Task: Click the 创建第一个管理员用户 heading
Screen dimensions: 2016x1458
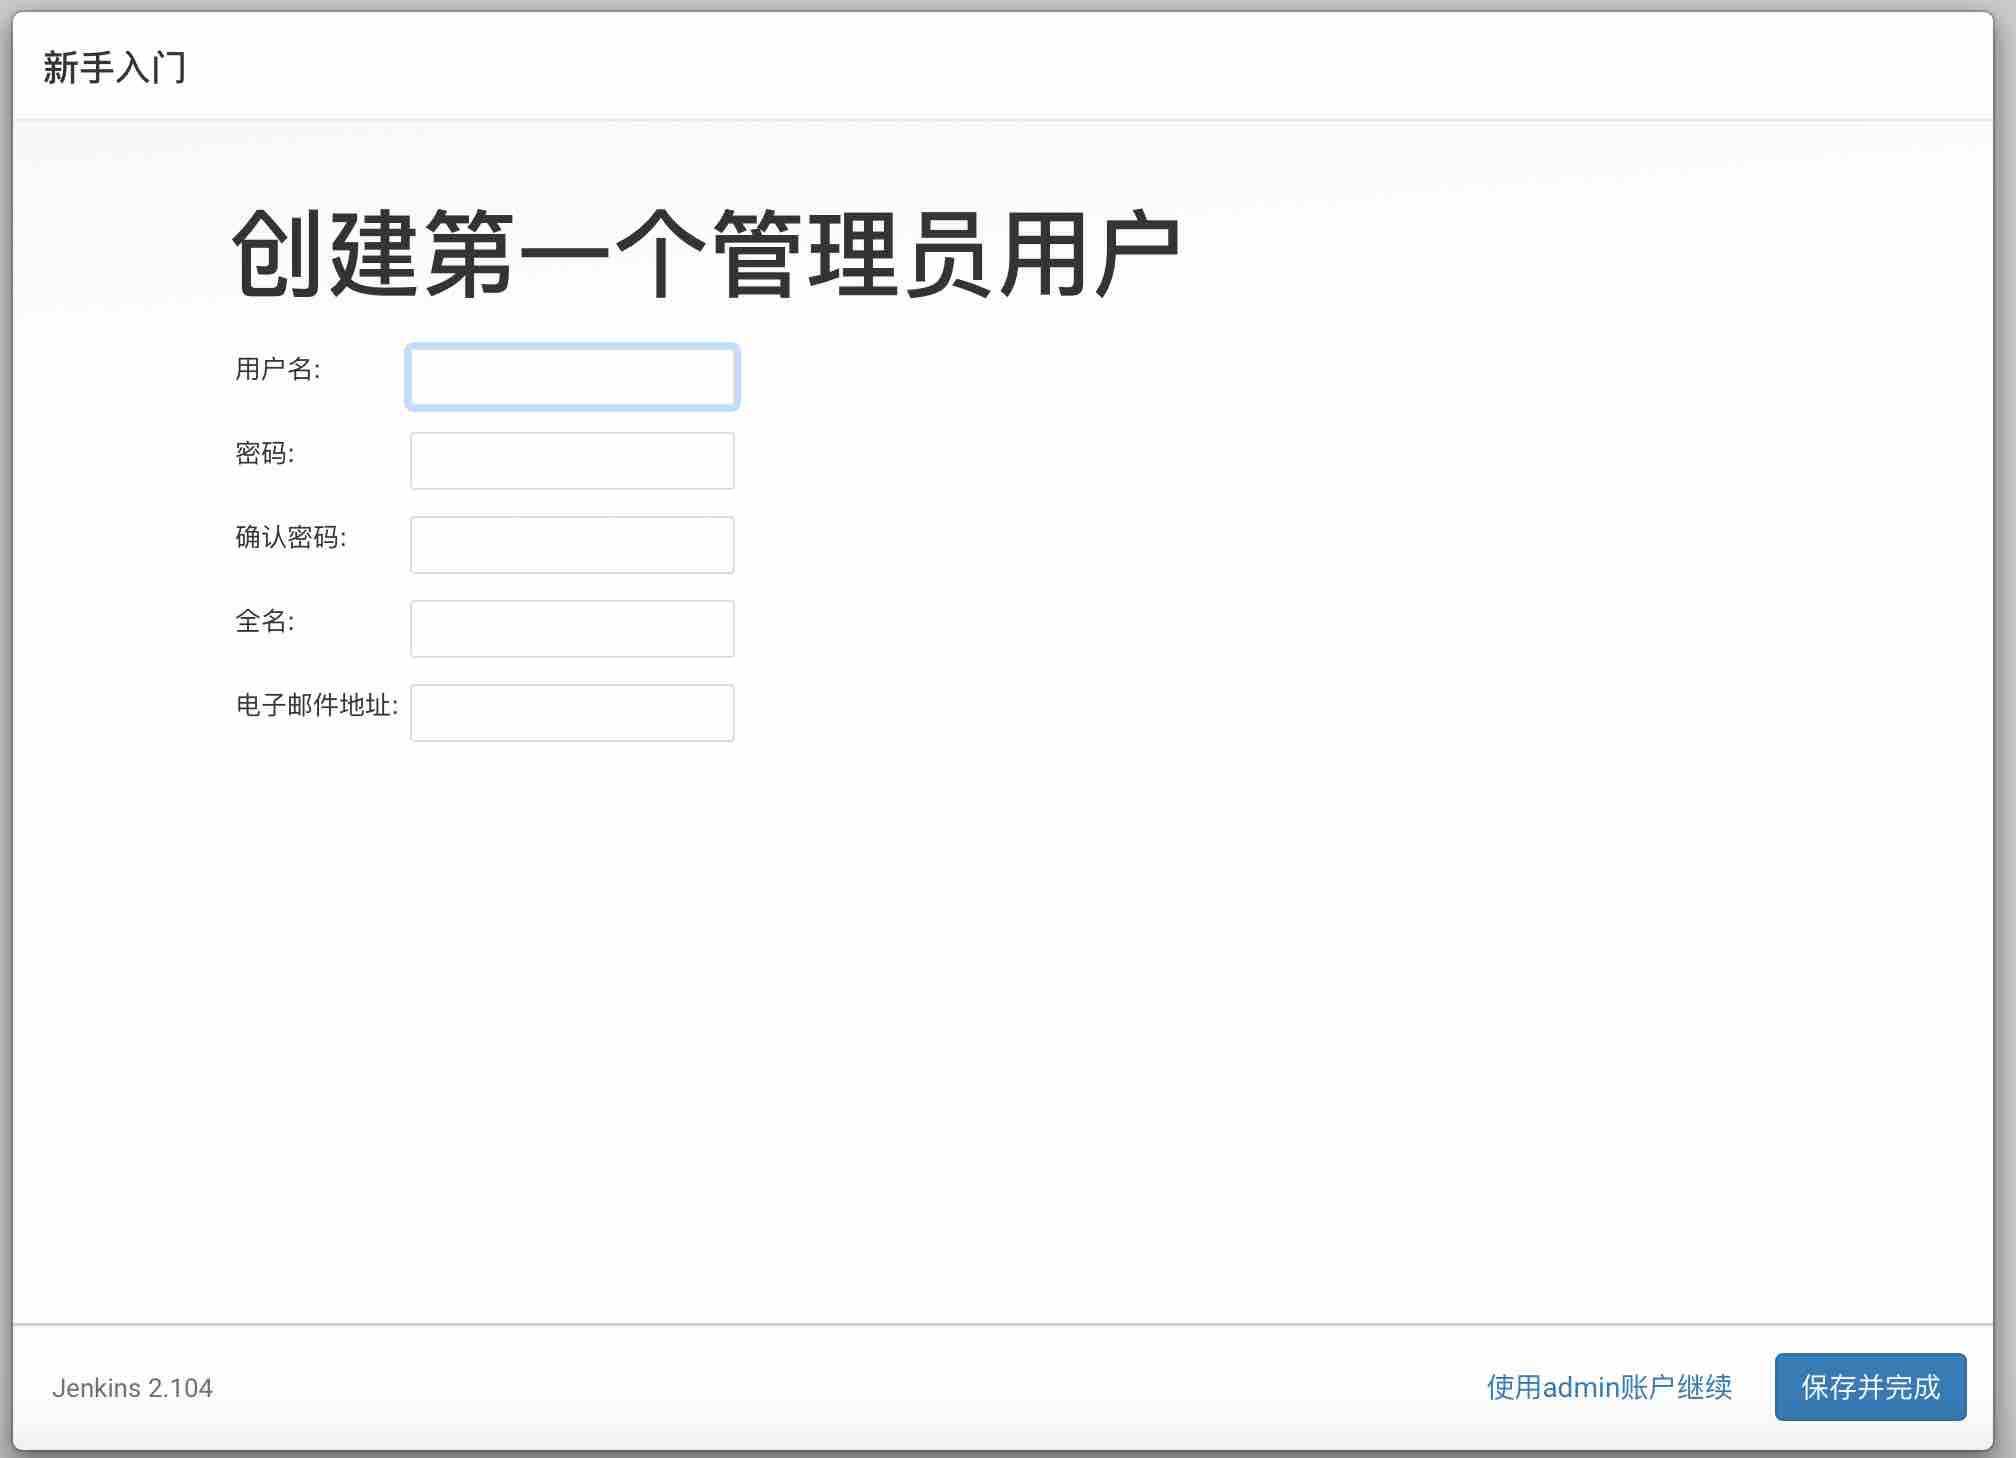Action: [705, 254]
